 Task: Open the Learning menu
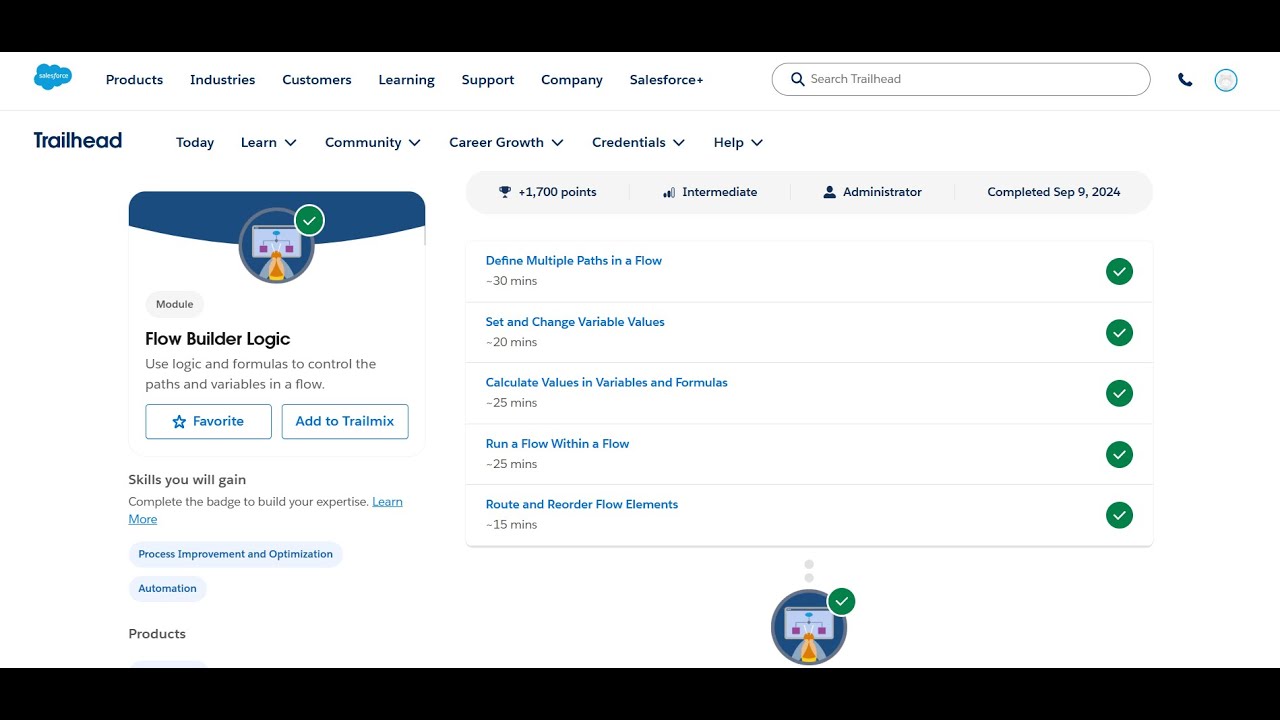click(x=406, y=80)
